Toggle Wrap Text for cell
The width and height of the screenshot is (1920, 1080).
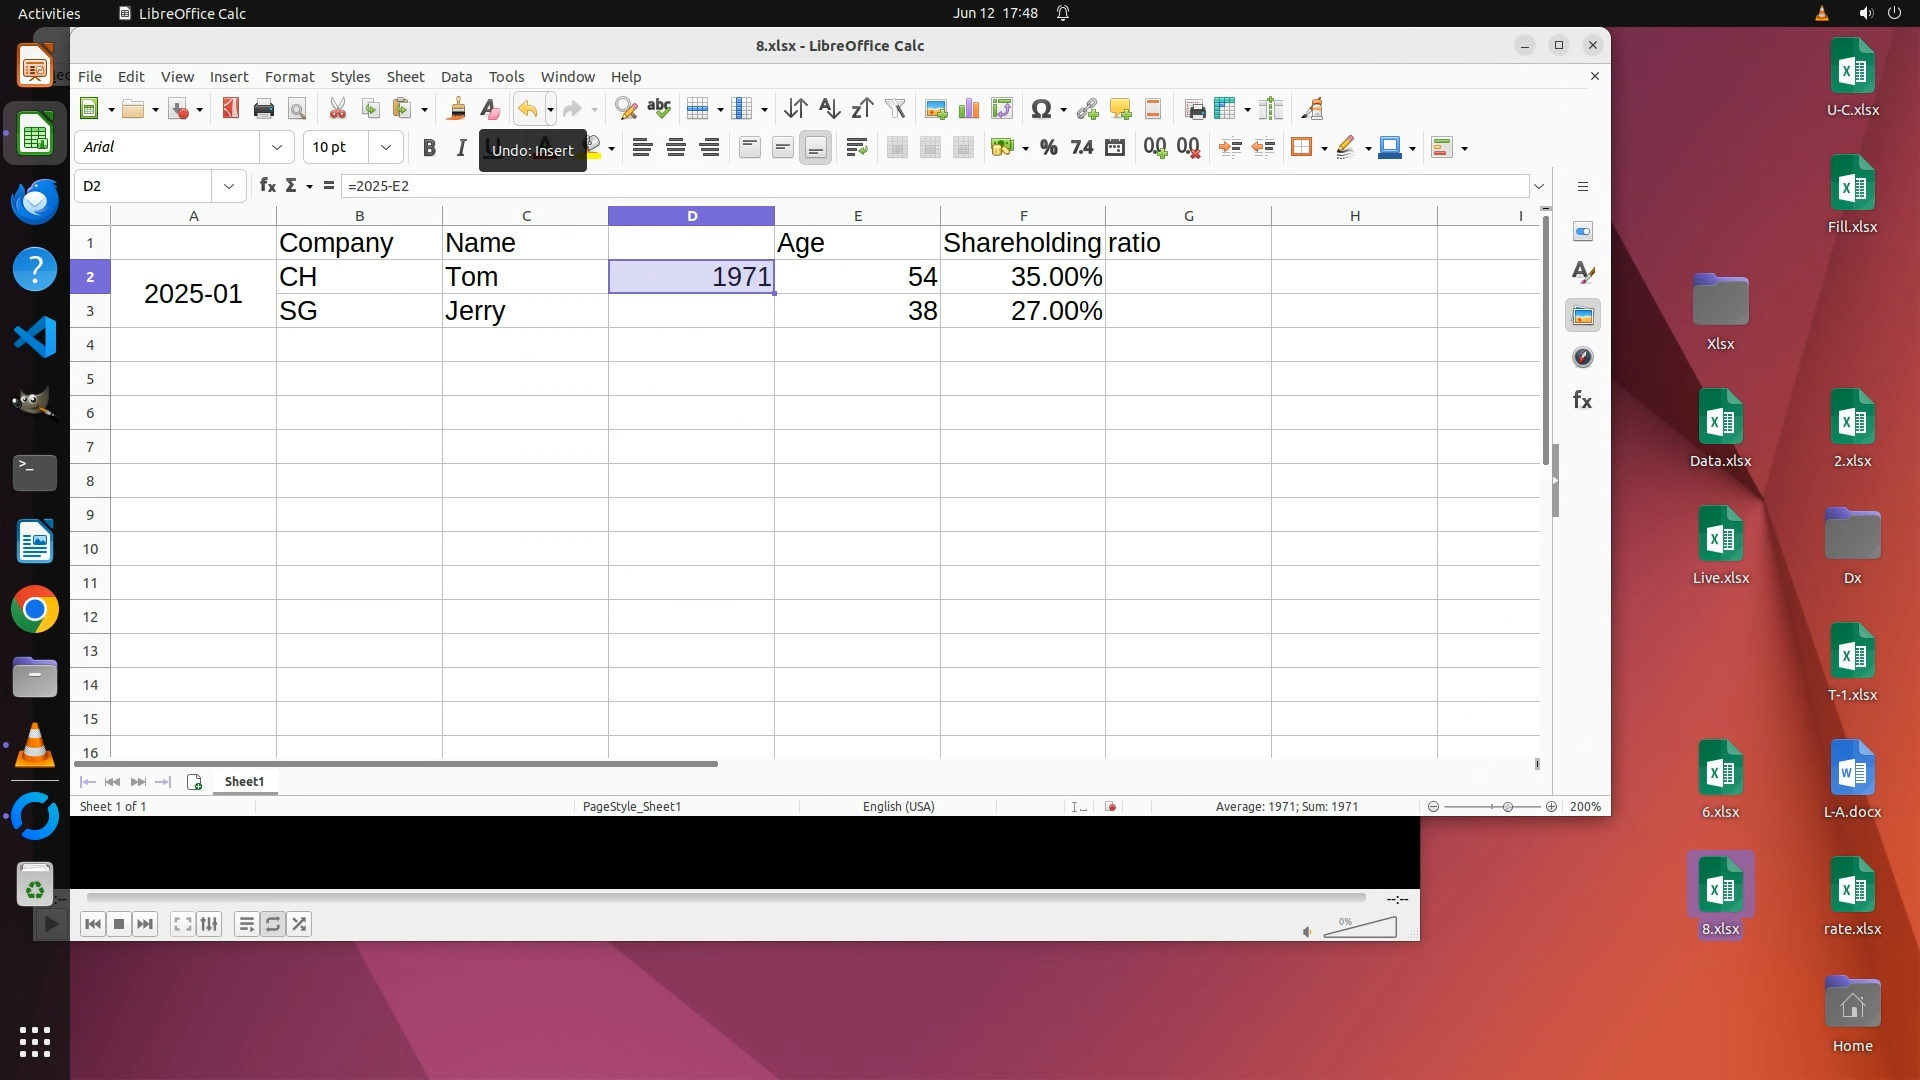[x=856, y=148]
